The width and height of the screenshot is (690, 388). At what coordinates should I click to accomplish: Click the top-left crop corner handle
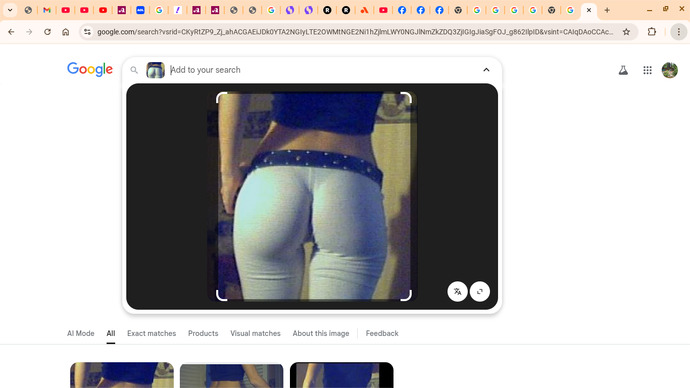(221, 98)
